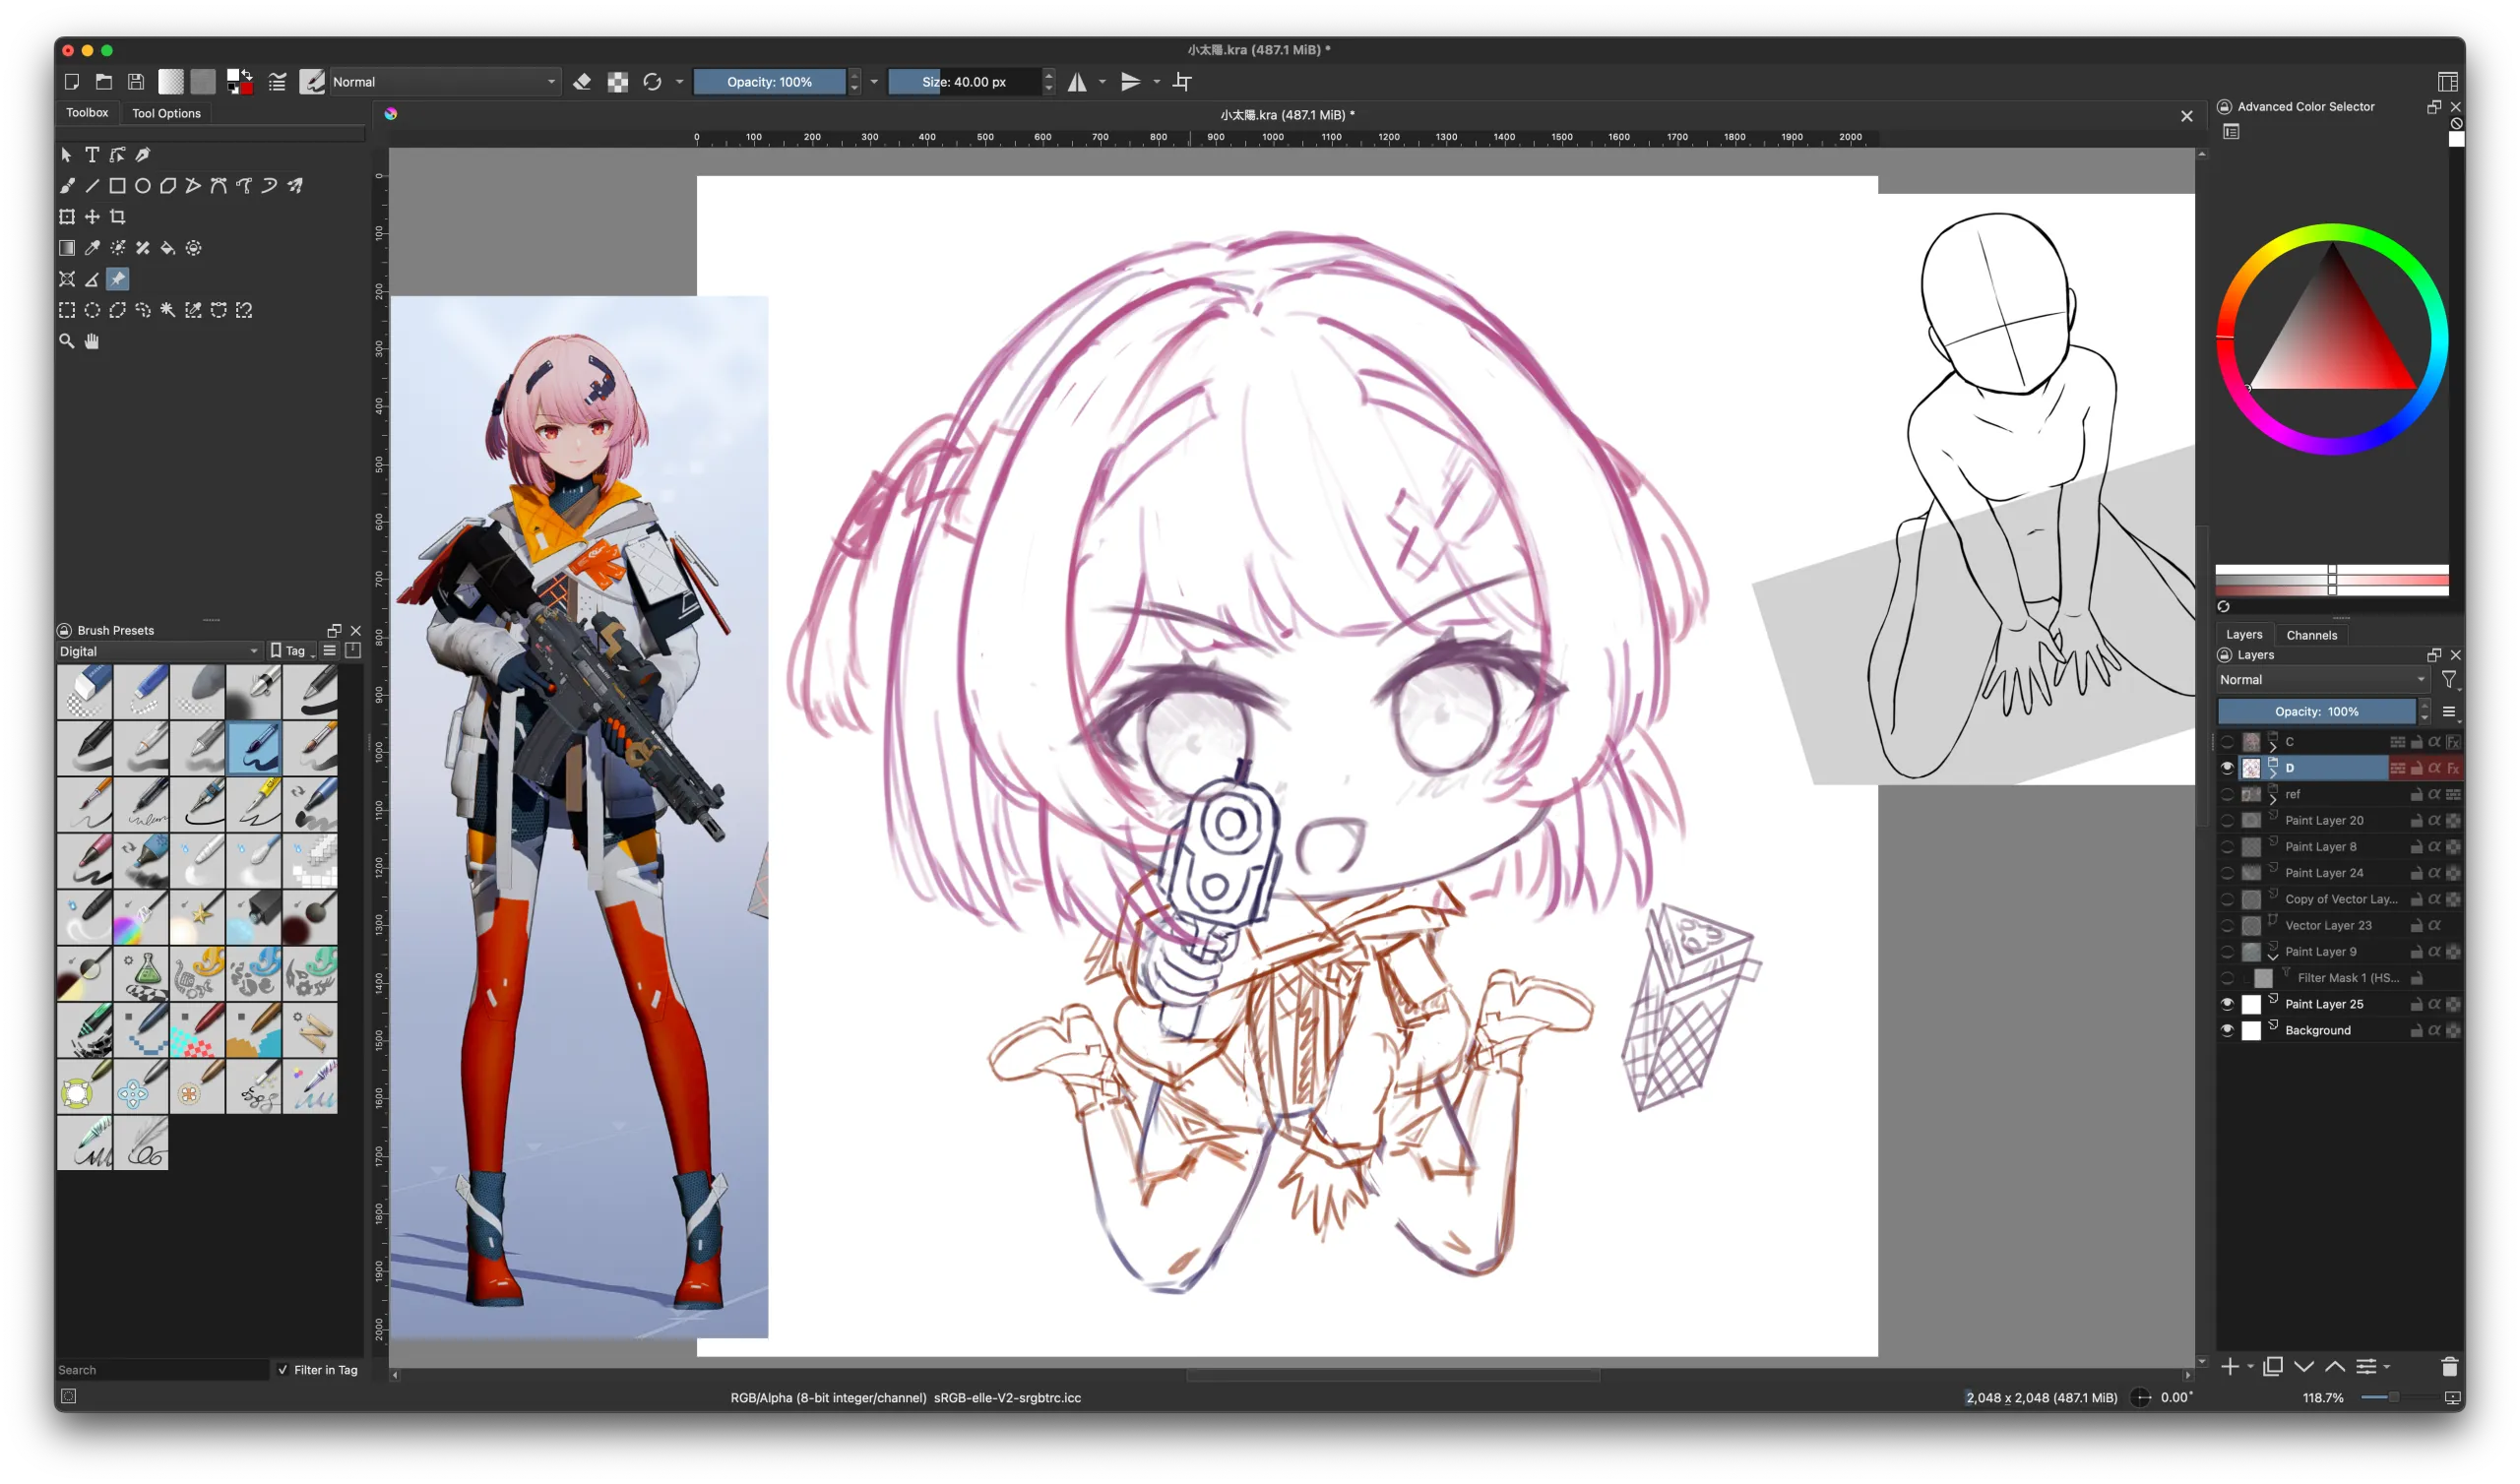Uncheck the Filter in Tag checkbox

tap(283, 1370)
